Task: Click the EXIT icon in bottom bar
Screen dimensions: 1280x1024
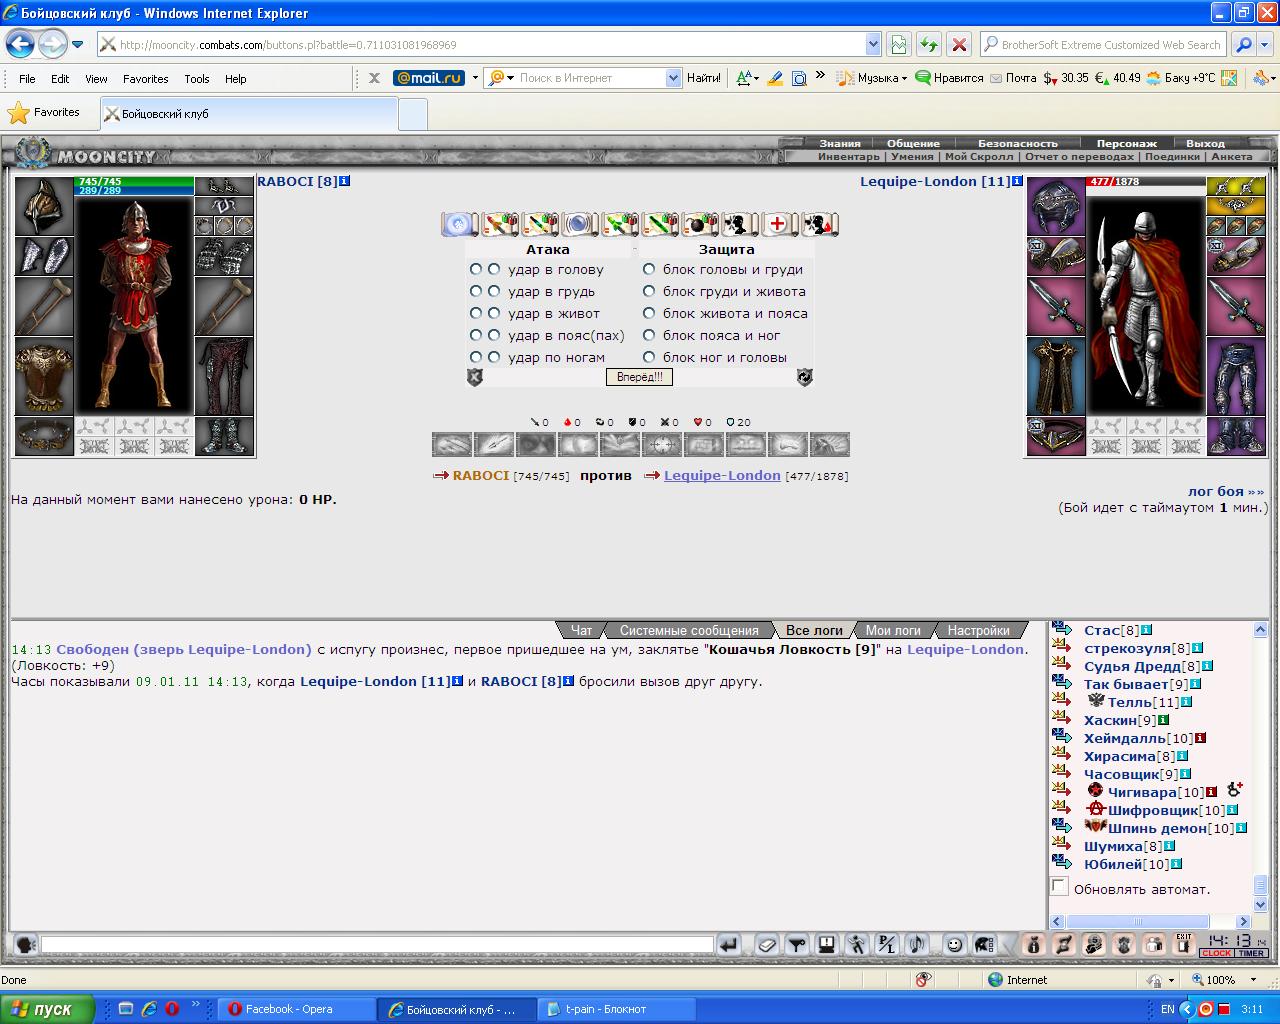Action: coord(1184,944)
